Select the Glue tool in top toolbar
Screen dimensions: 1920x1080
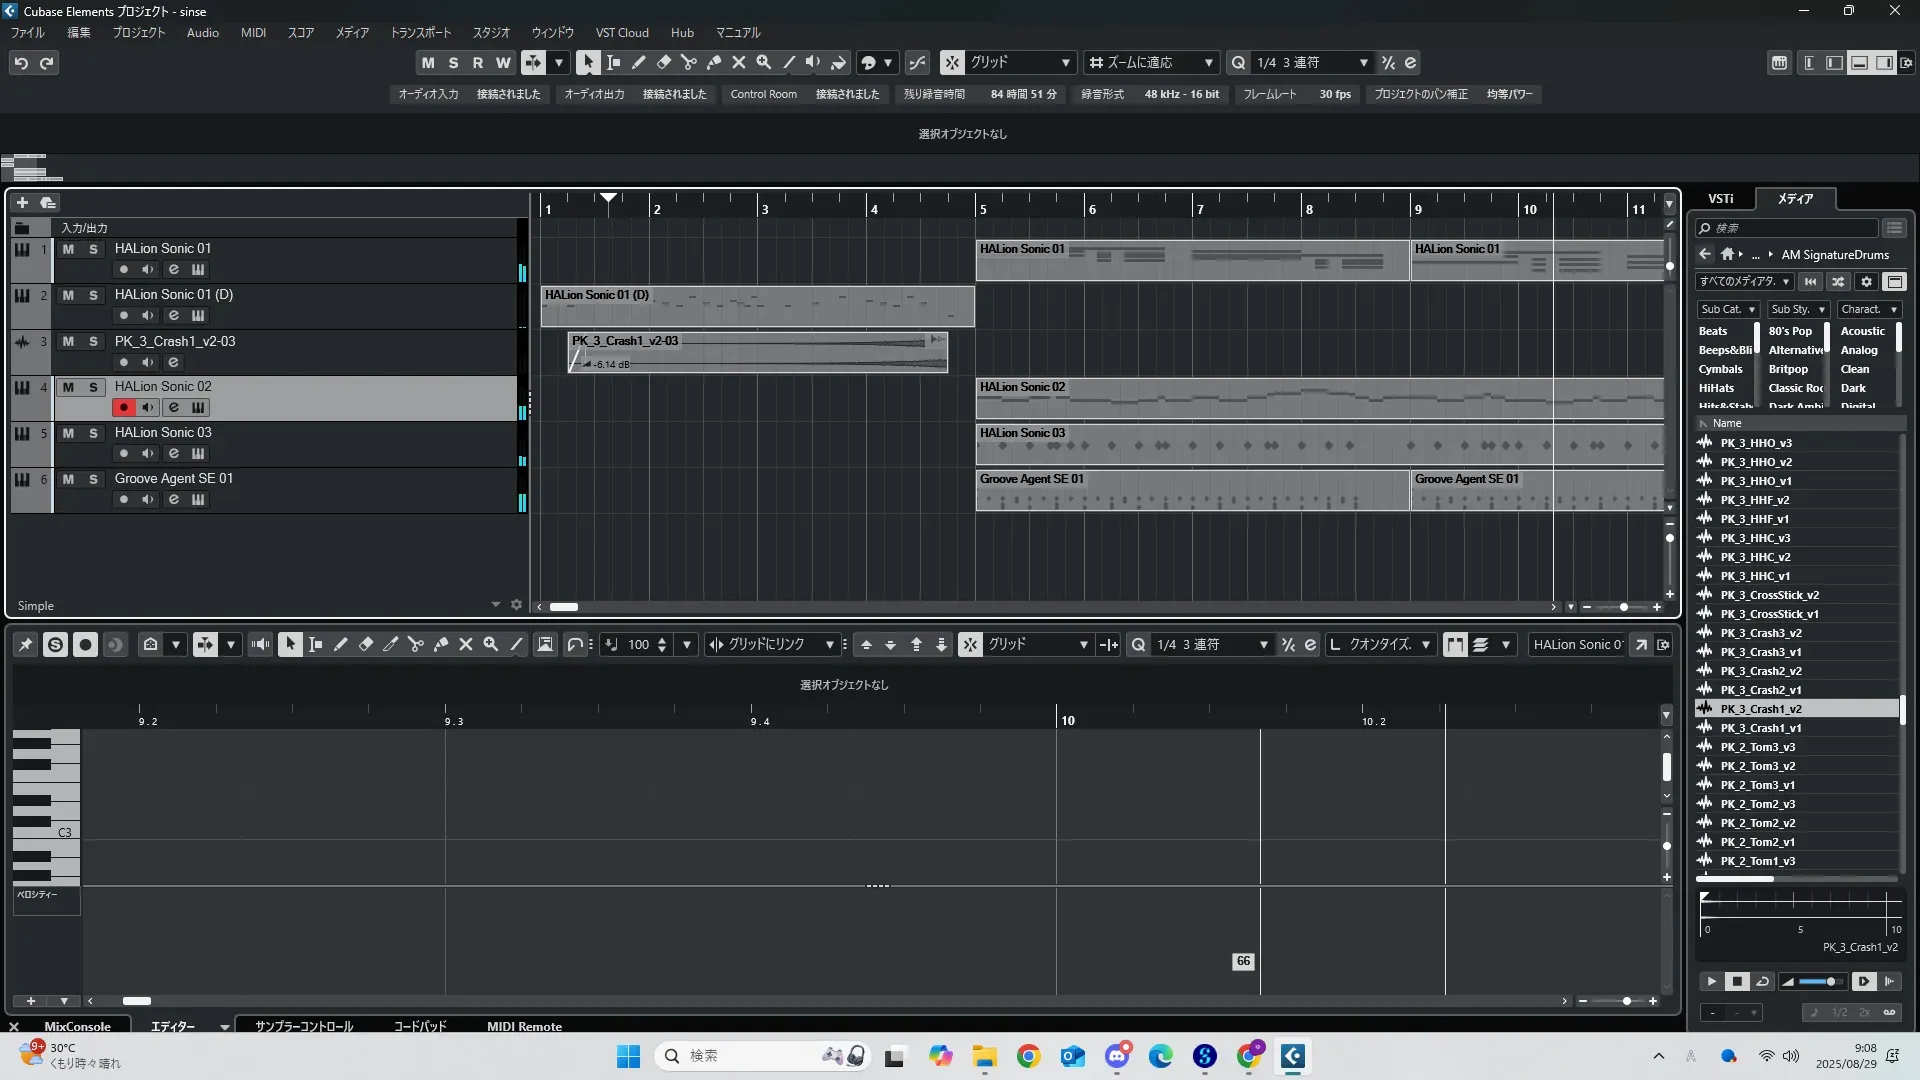(714, 62)
